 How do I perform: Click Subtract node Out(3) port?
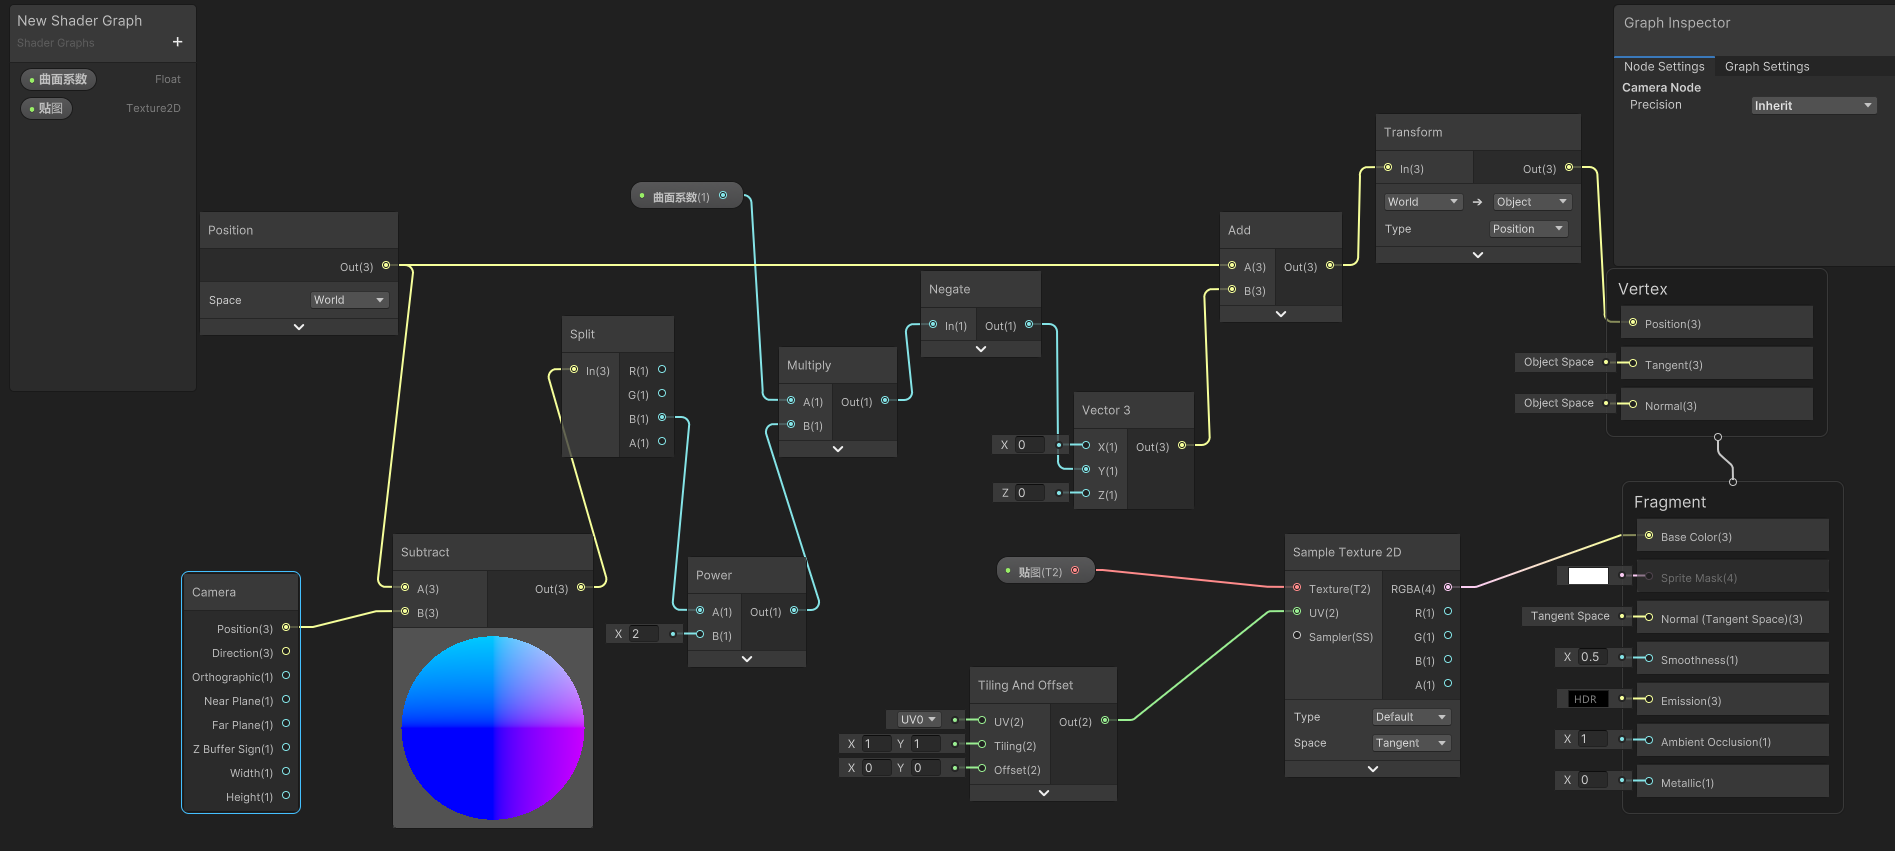(x=581, y=588)
